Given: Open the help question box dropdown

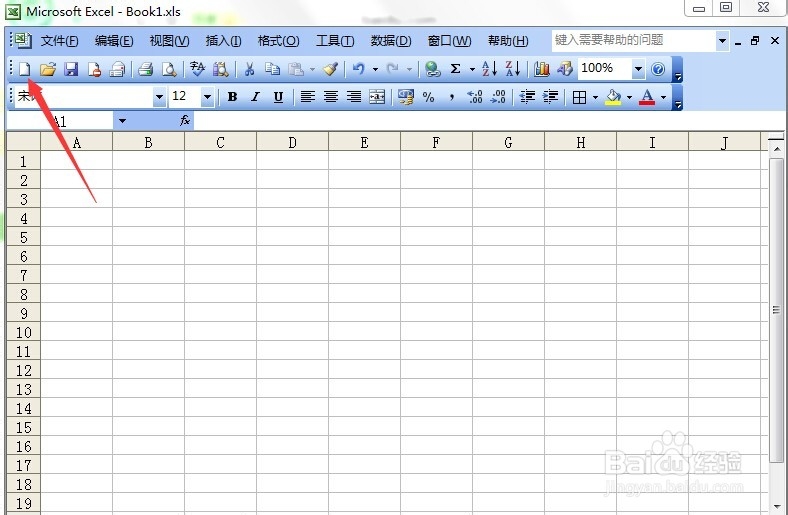Looking at the screenshot, I should point(722,41).
